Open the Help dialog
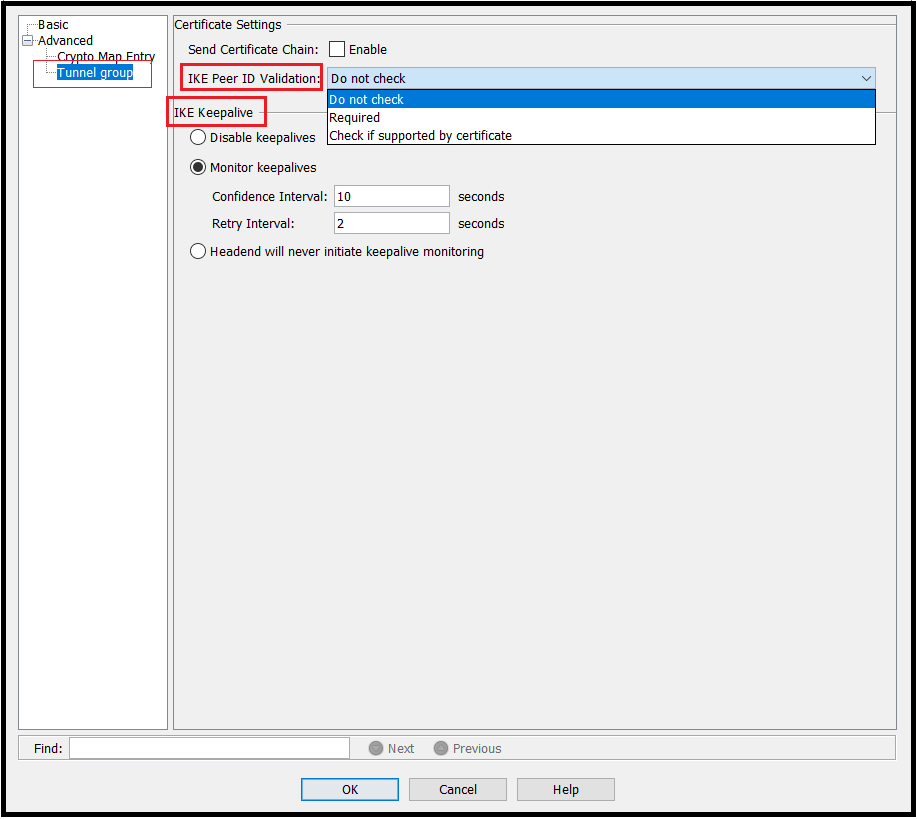The height and width of the screenshot is (819, 917). (565, 789)
